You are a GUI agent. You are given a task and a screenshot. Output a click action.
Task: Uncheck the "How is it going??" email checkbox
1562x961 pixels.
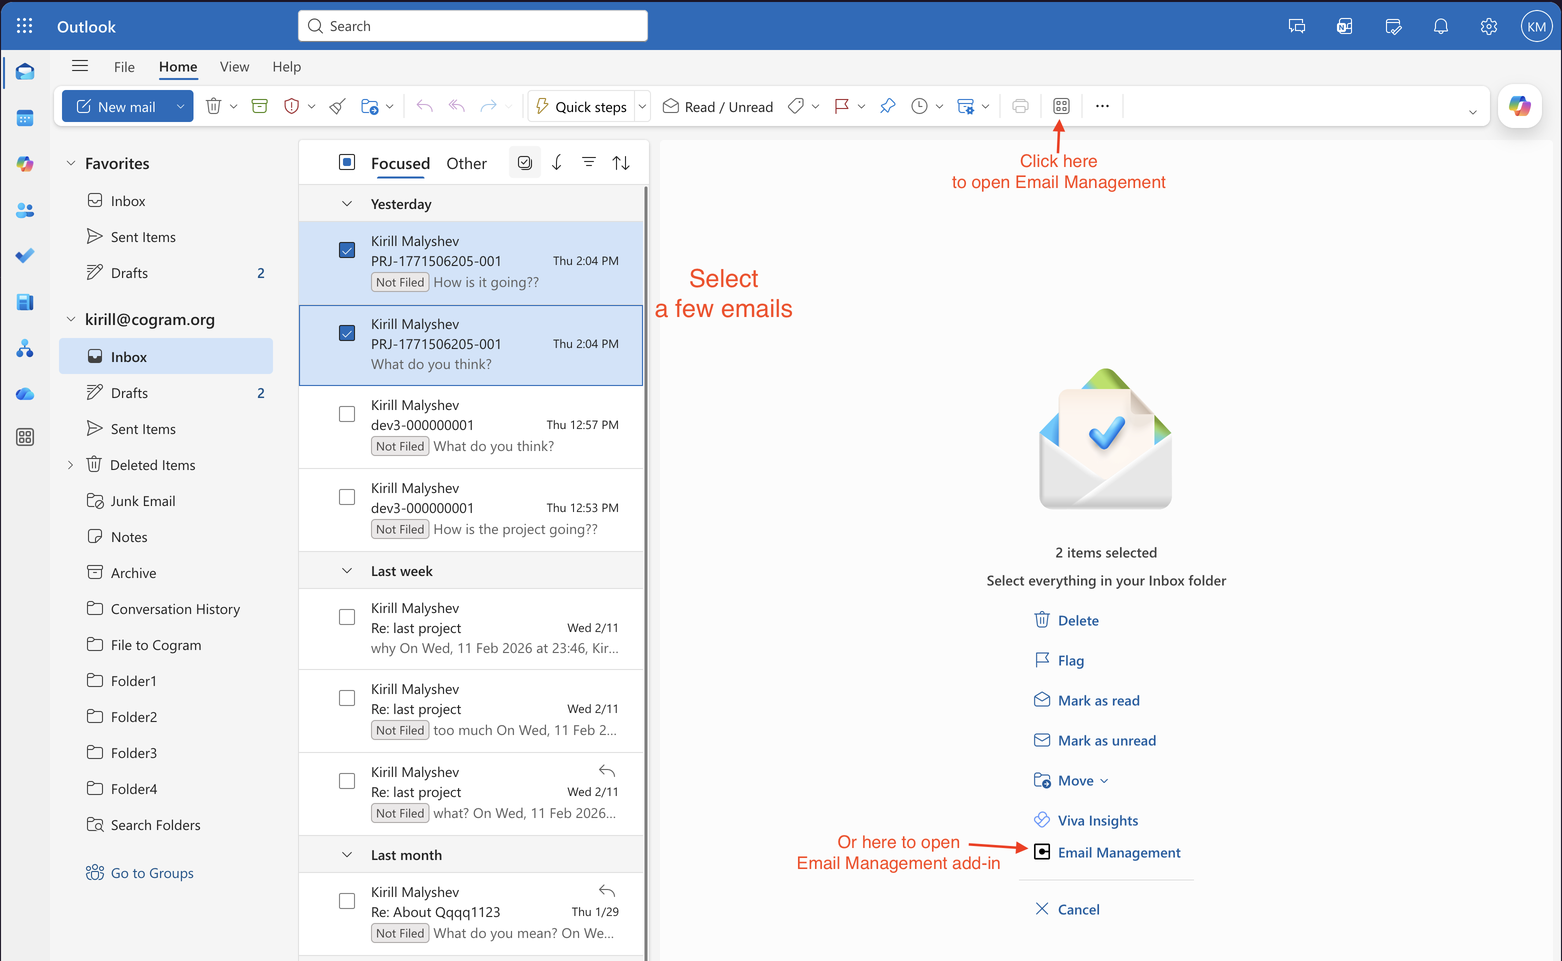pos(347,250)
